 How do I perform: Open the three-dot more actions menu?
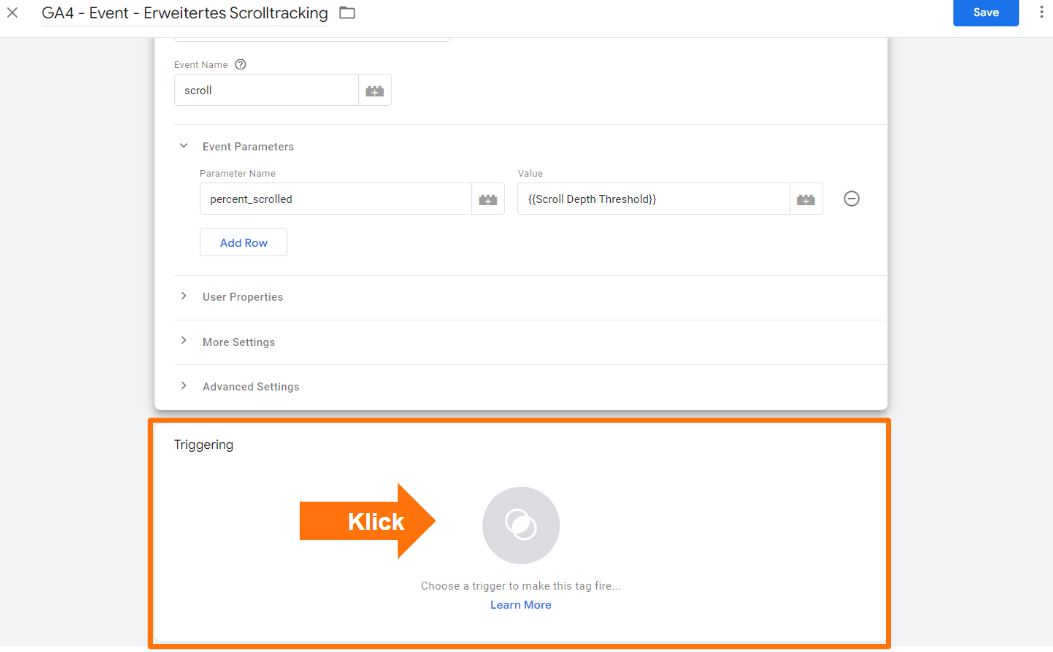(1042, 13)
